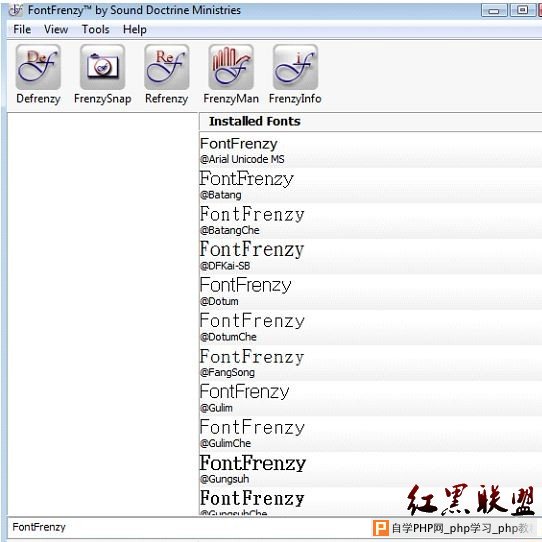Select the @Gungsuh font entry
The width and height of the screenshot is (542, 542).
click(x=371, y=469)
